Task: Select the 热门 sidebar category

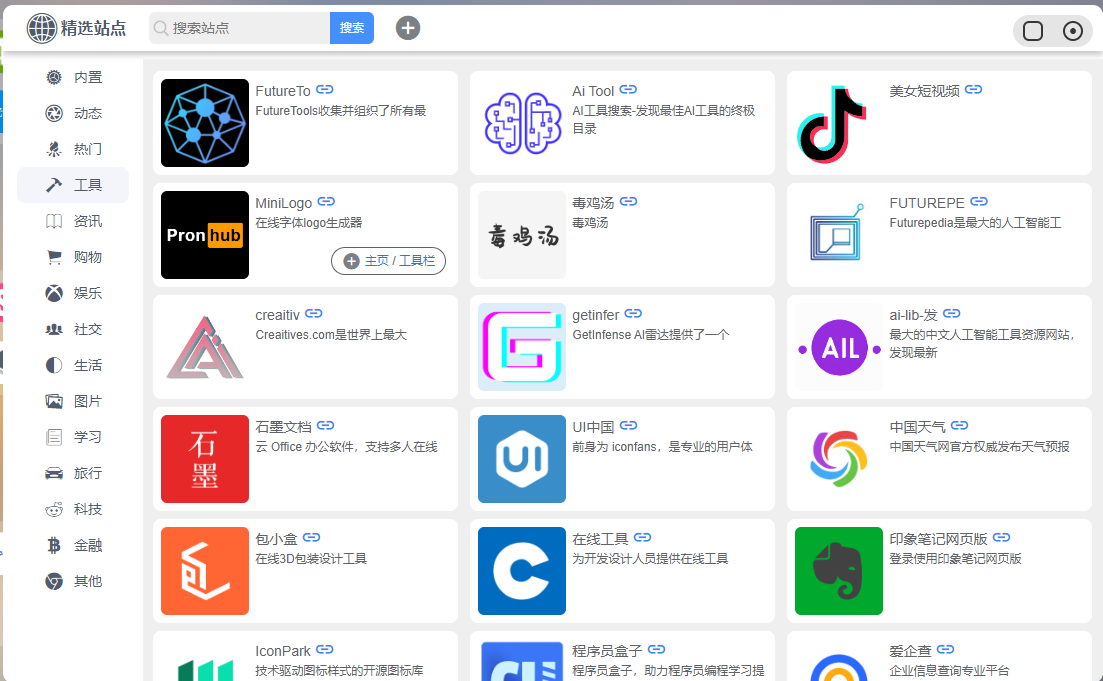Action: click(x=73, y=149)
